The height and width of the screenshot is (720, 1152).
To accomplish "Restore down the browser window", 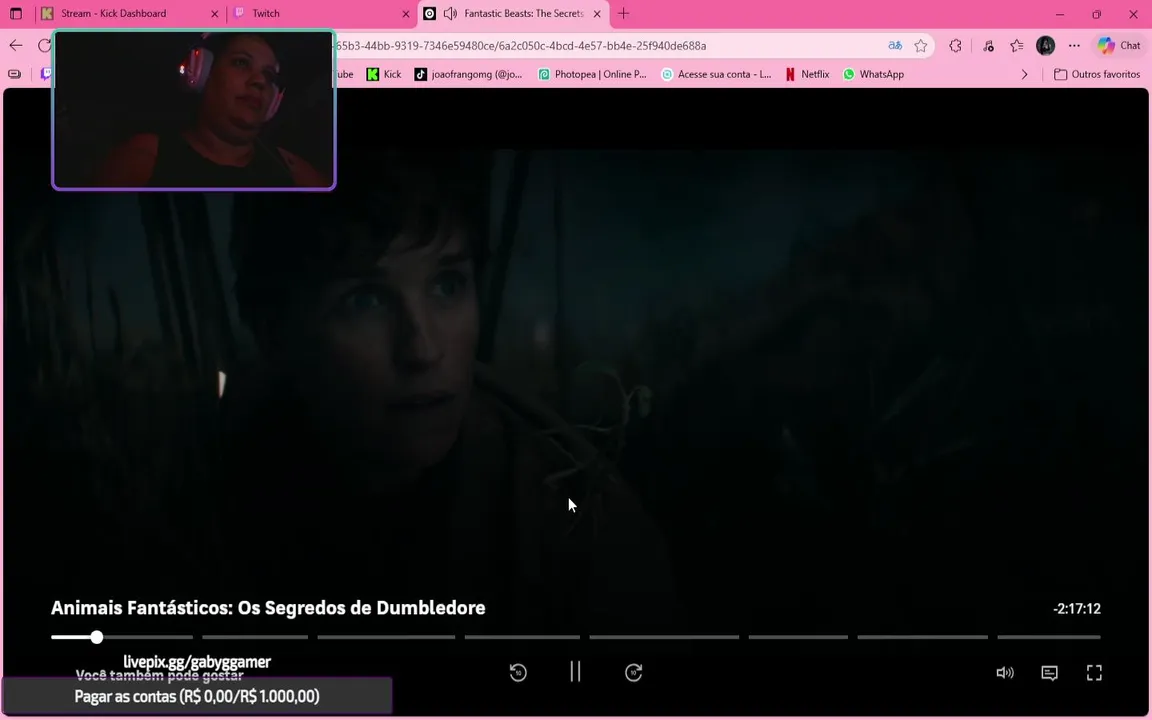I will click(1096, 13).
